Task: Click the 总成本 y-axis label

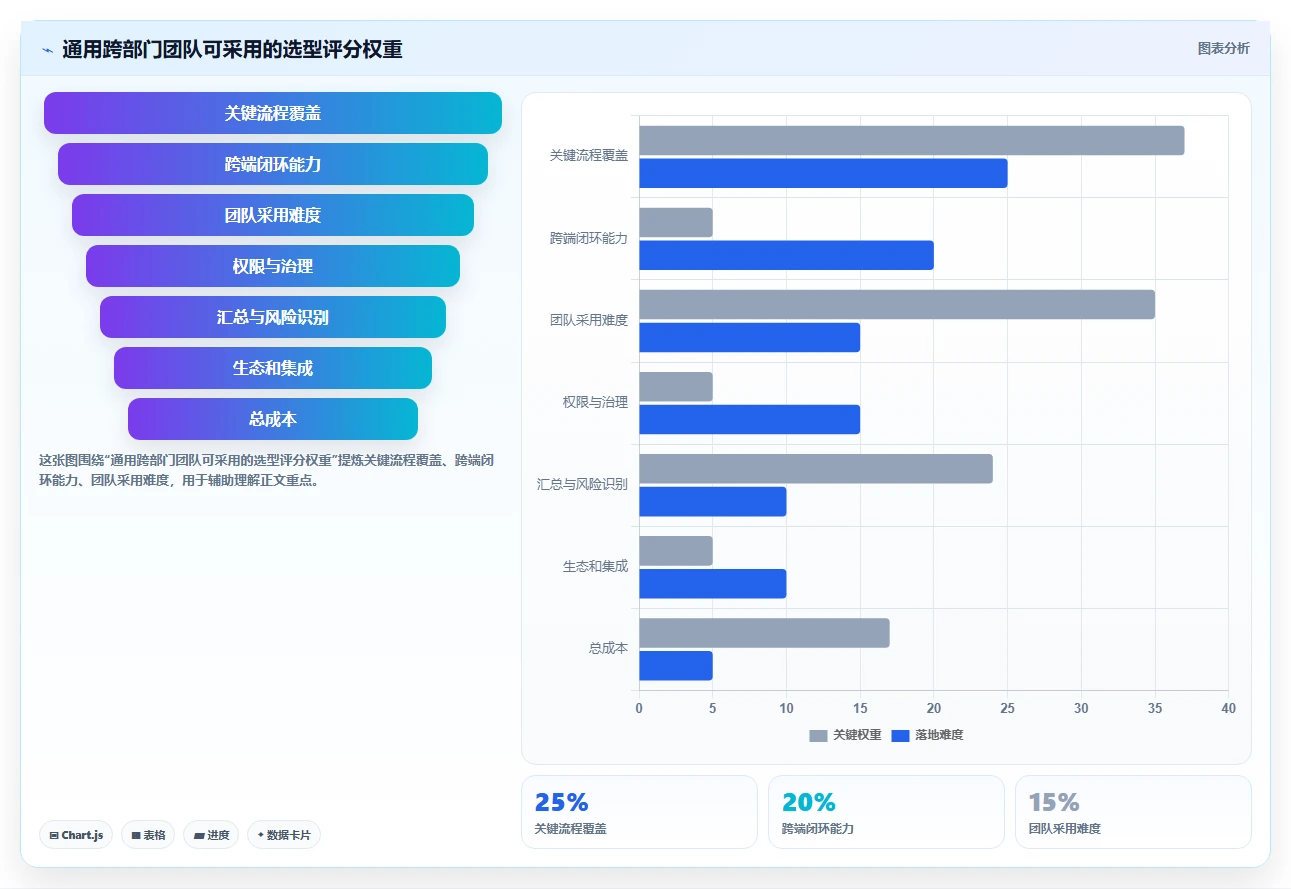Action: click(x=609, y=648)
